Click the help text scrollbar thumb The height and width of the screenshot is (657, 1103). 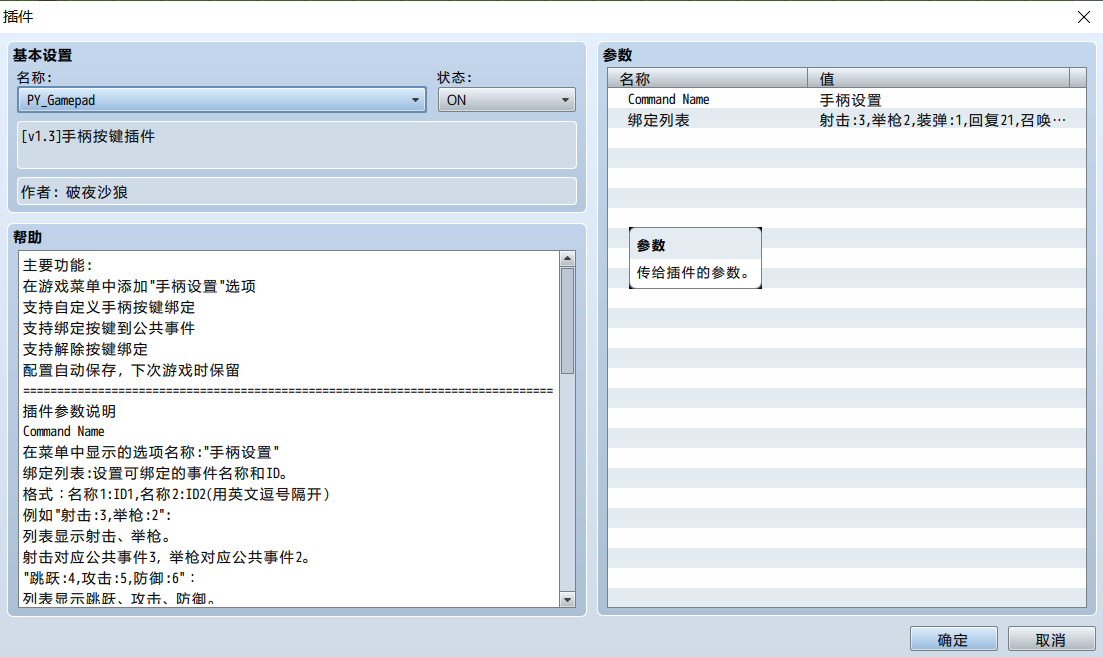click(x=567, y=321)
